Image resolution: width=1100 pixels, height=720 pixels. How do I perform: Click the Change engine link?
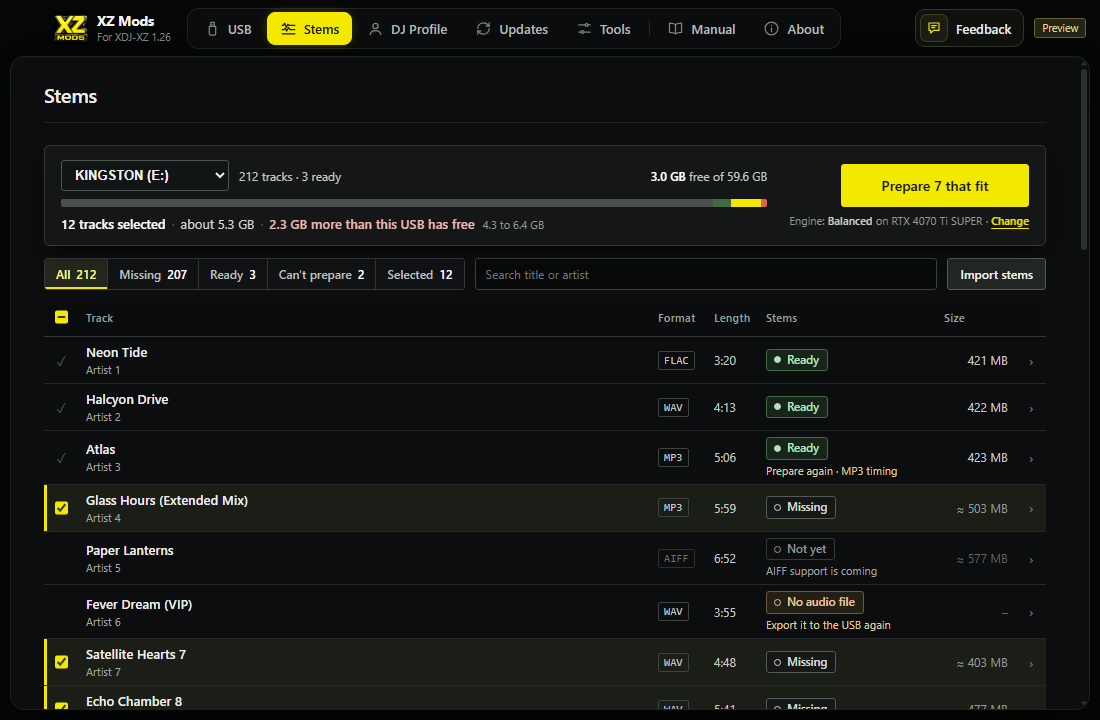point(1010,222)
